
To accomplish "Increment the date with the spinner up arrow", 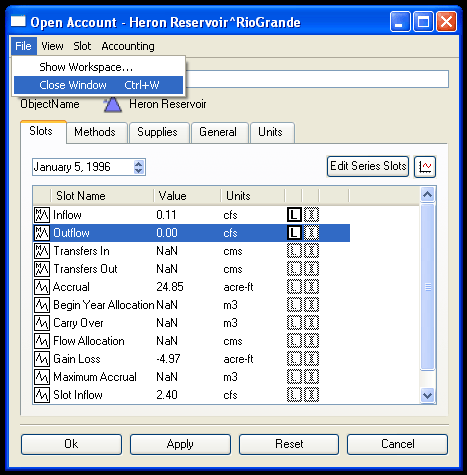I will 139,163.
